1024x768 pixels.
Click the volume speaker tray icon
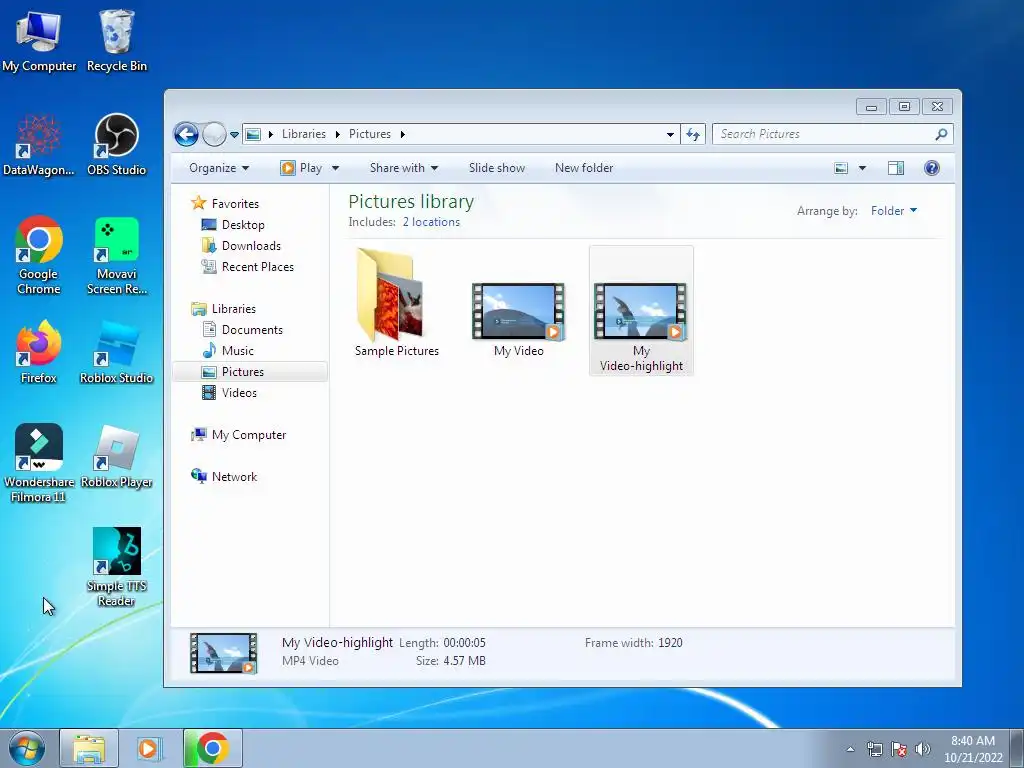[923, 749]
